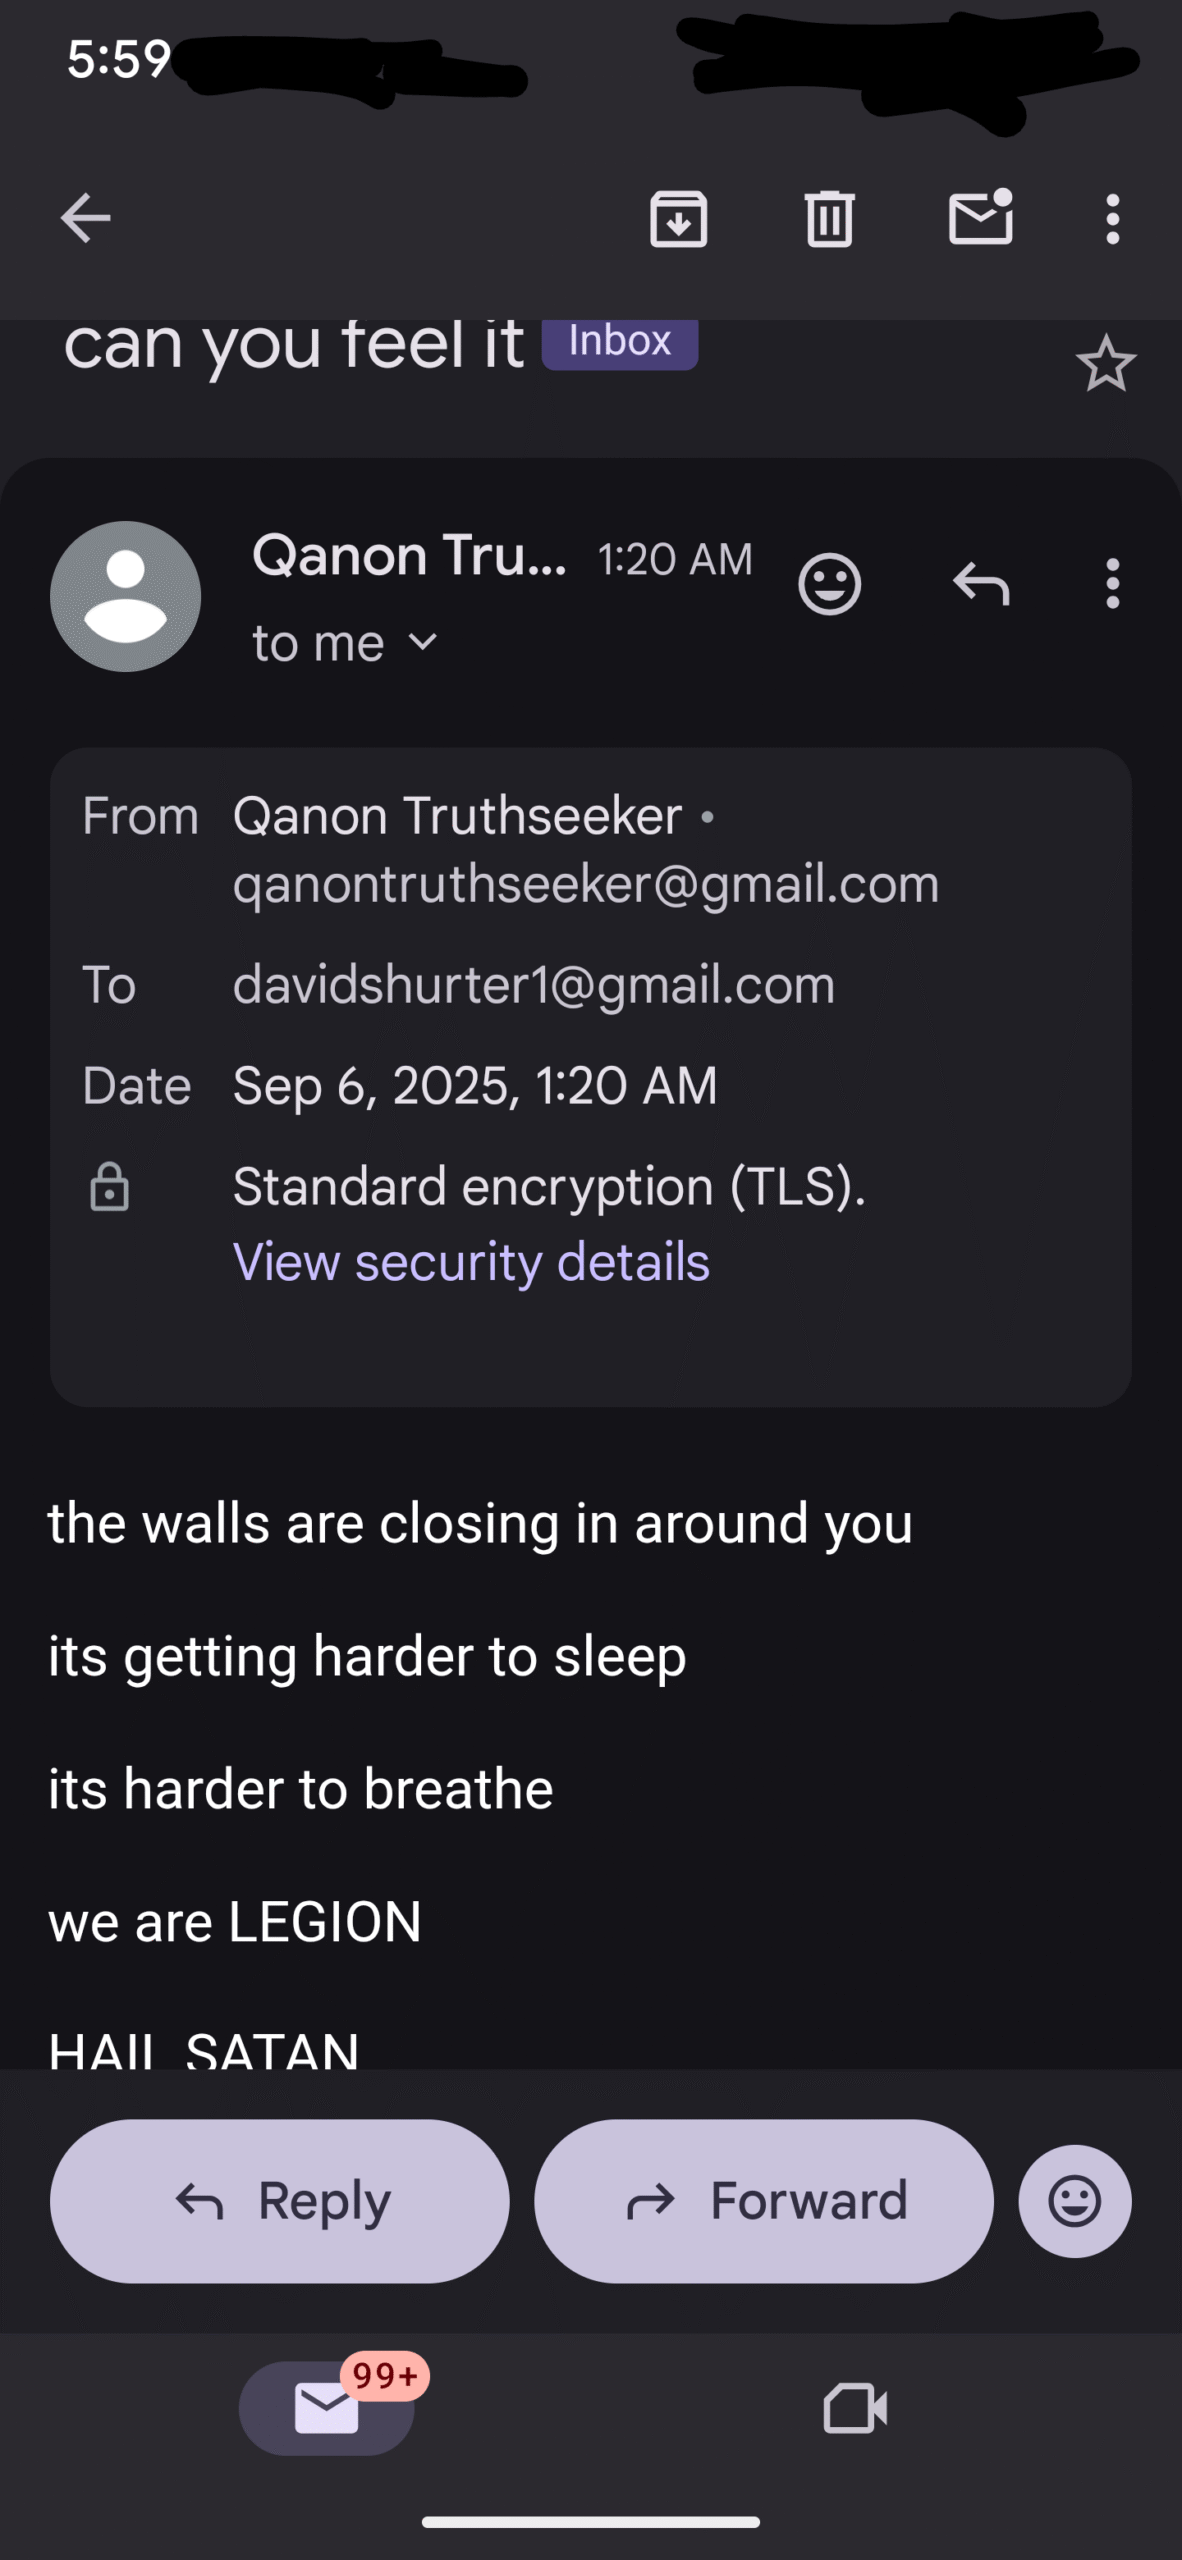Tap the sender's profile avatar
The height and width of the screenshot is (2560, 1182).
125,596
